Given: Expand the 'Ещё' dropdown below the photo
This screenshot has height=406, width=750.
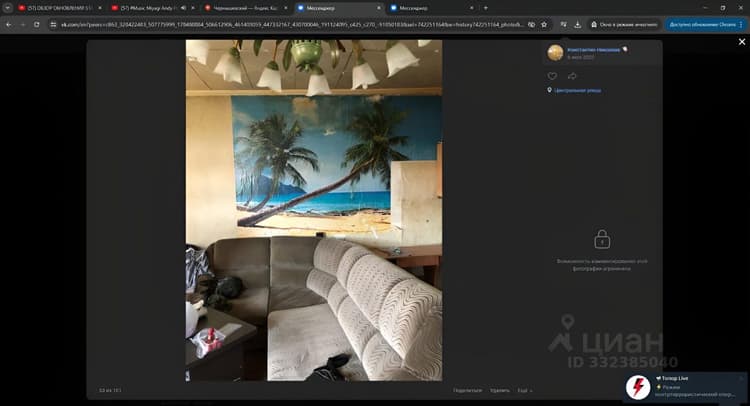Looking at the screenshot, I should tap(525, 391).
